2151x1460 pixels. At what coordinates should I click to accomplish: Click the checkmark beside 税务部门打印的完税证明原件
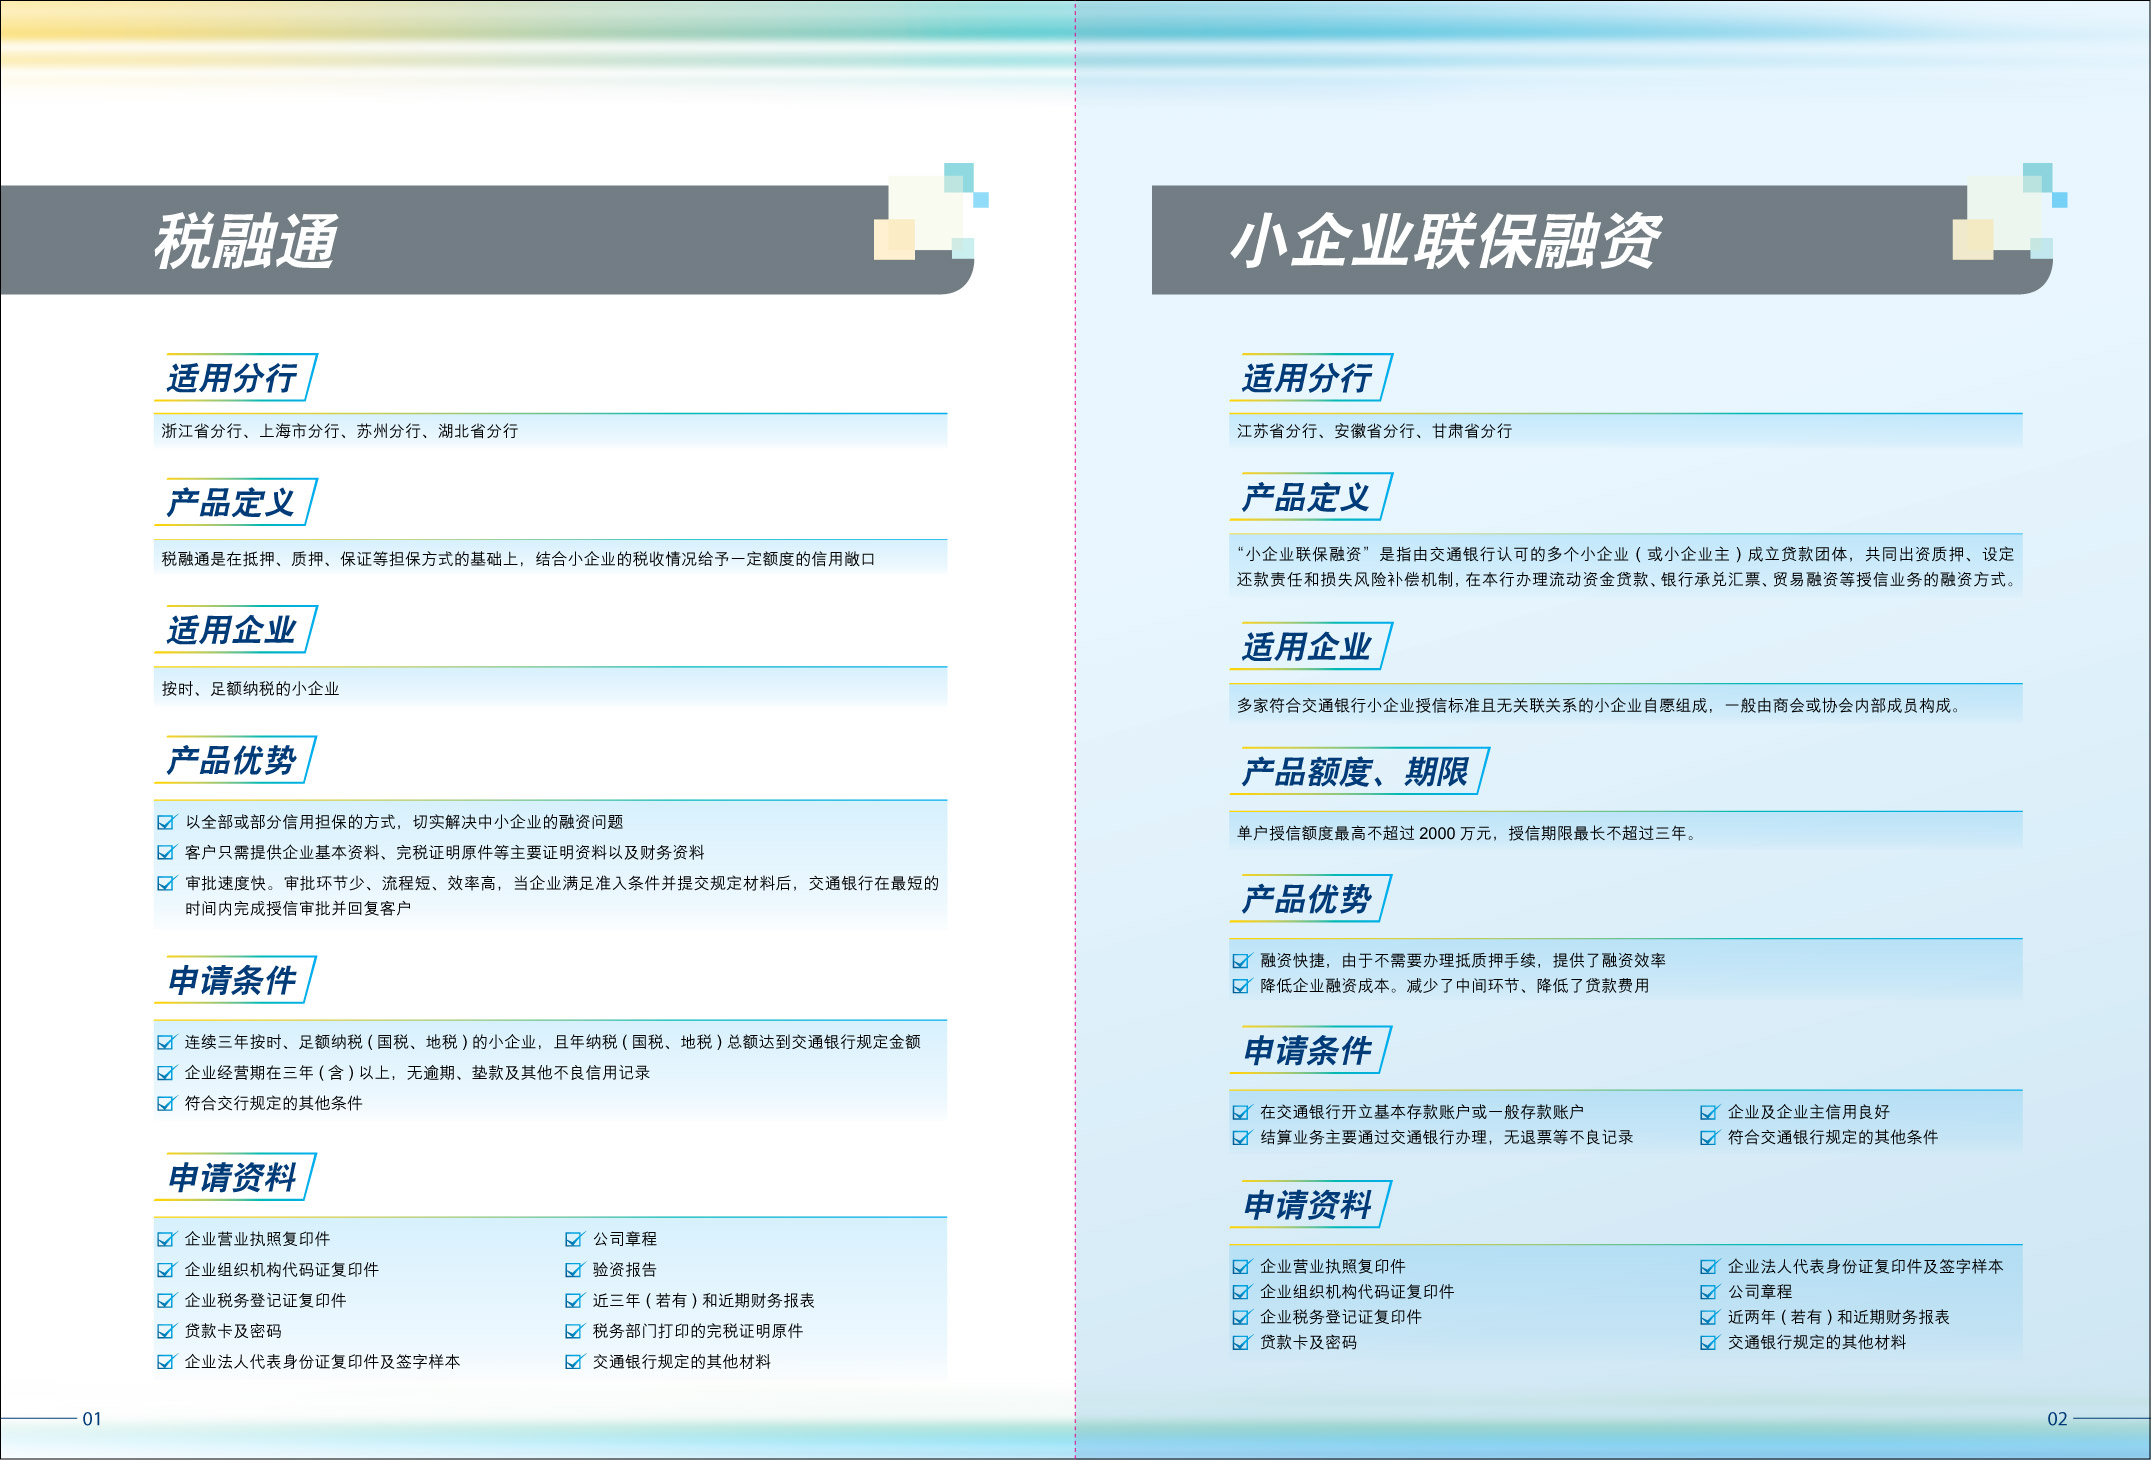(x=574, y=1331)
